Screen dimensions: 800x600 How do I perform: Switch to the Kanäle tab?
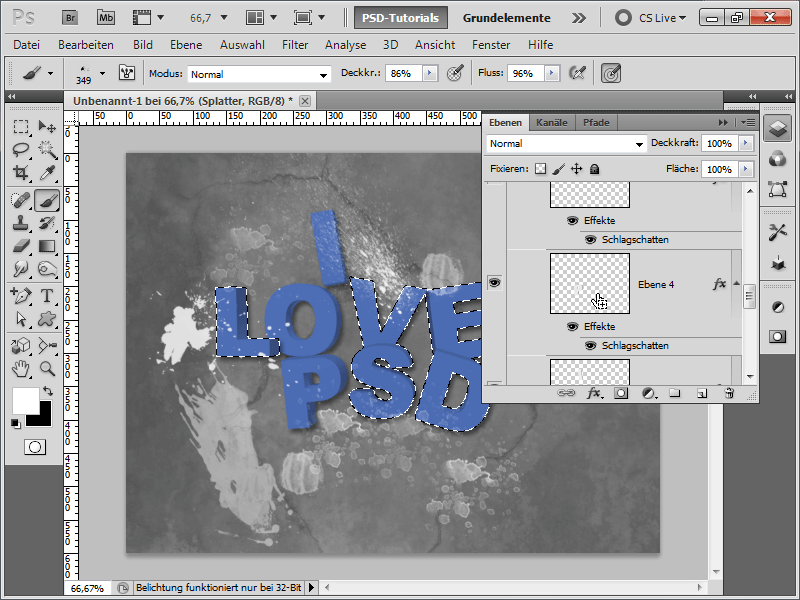point(552,122)
